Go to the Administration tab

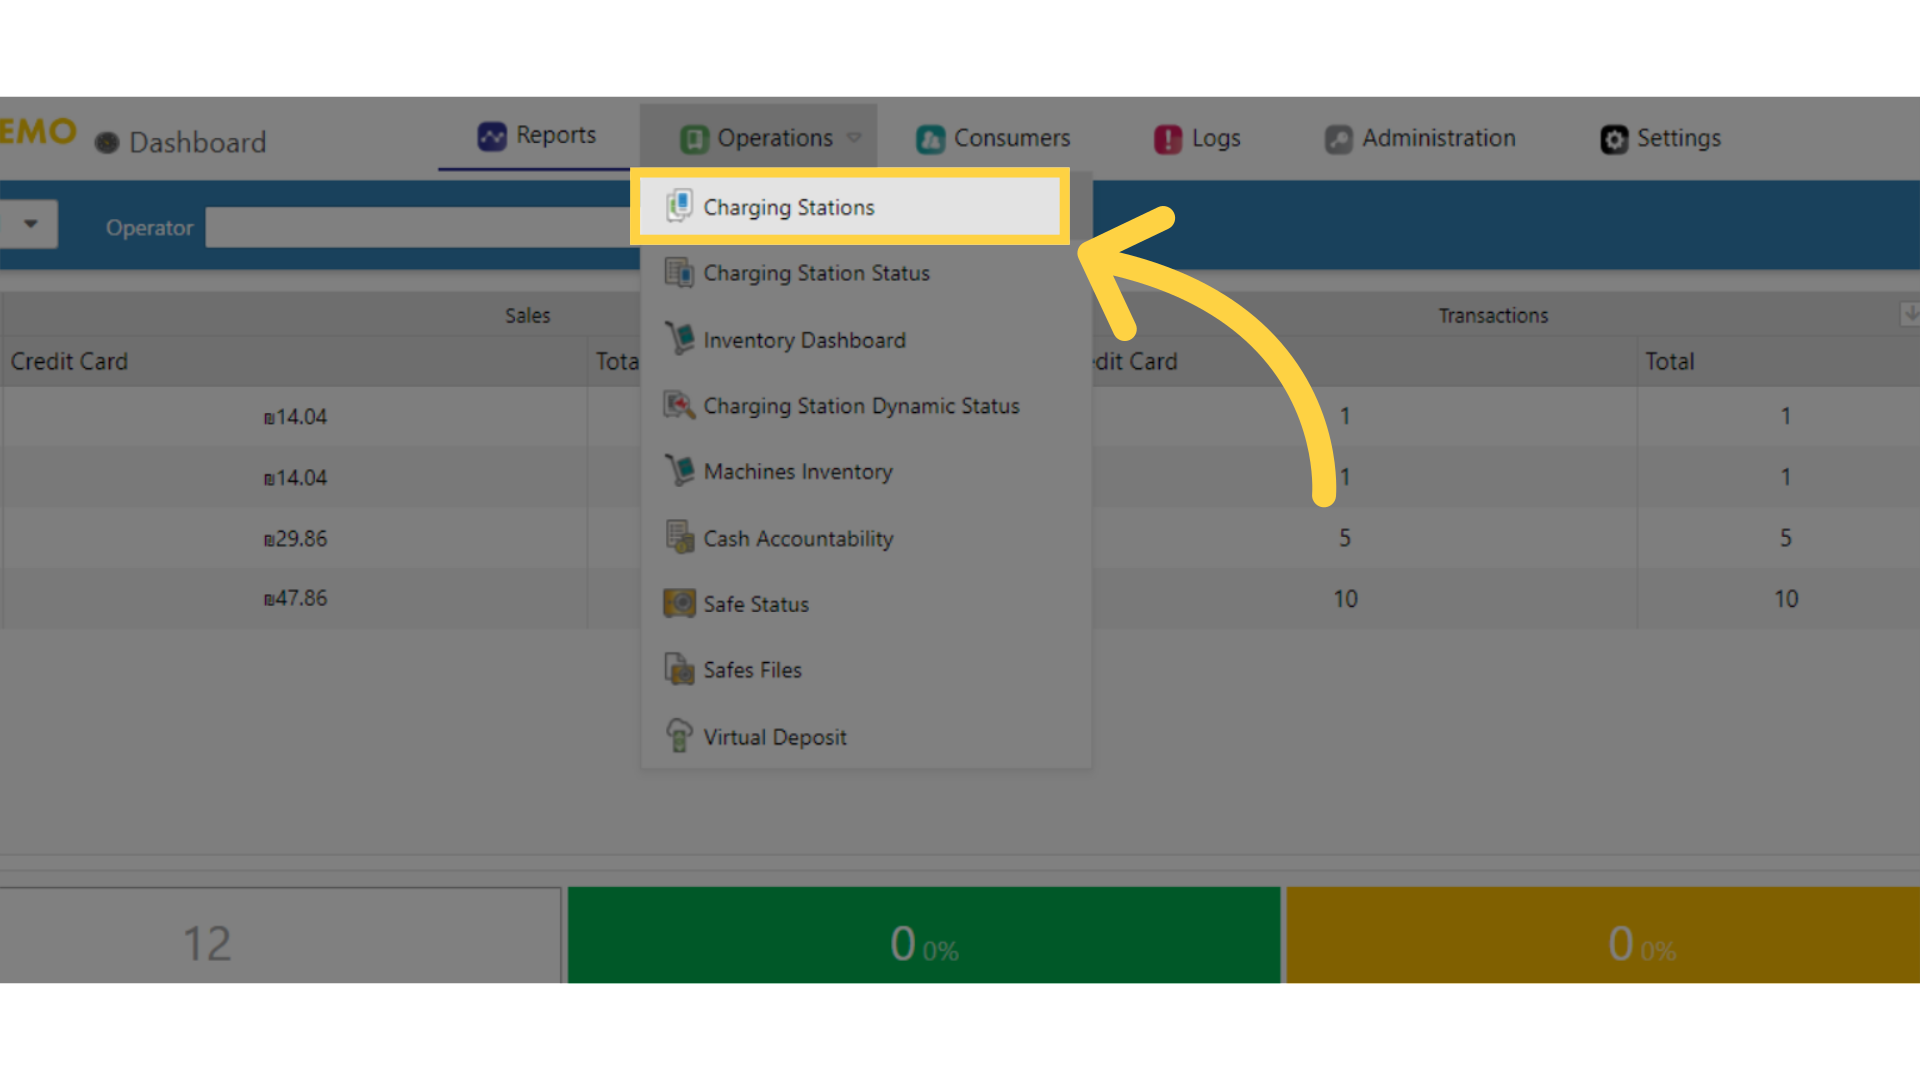click(1420, 138)
